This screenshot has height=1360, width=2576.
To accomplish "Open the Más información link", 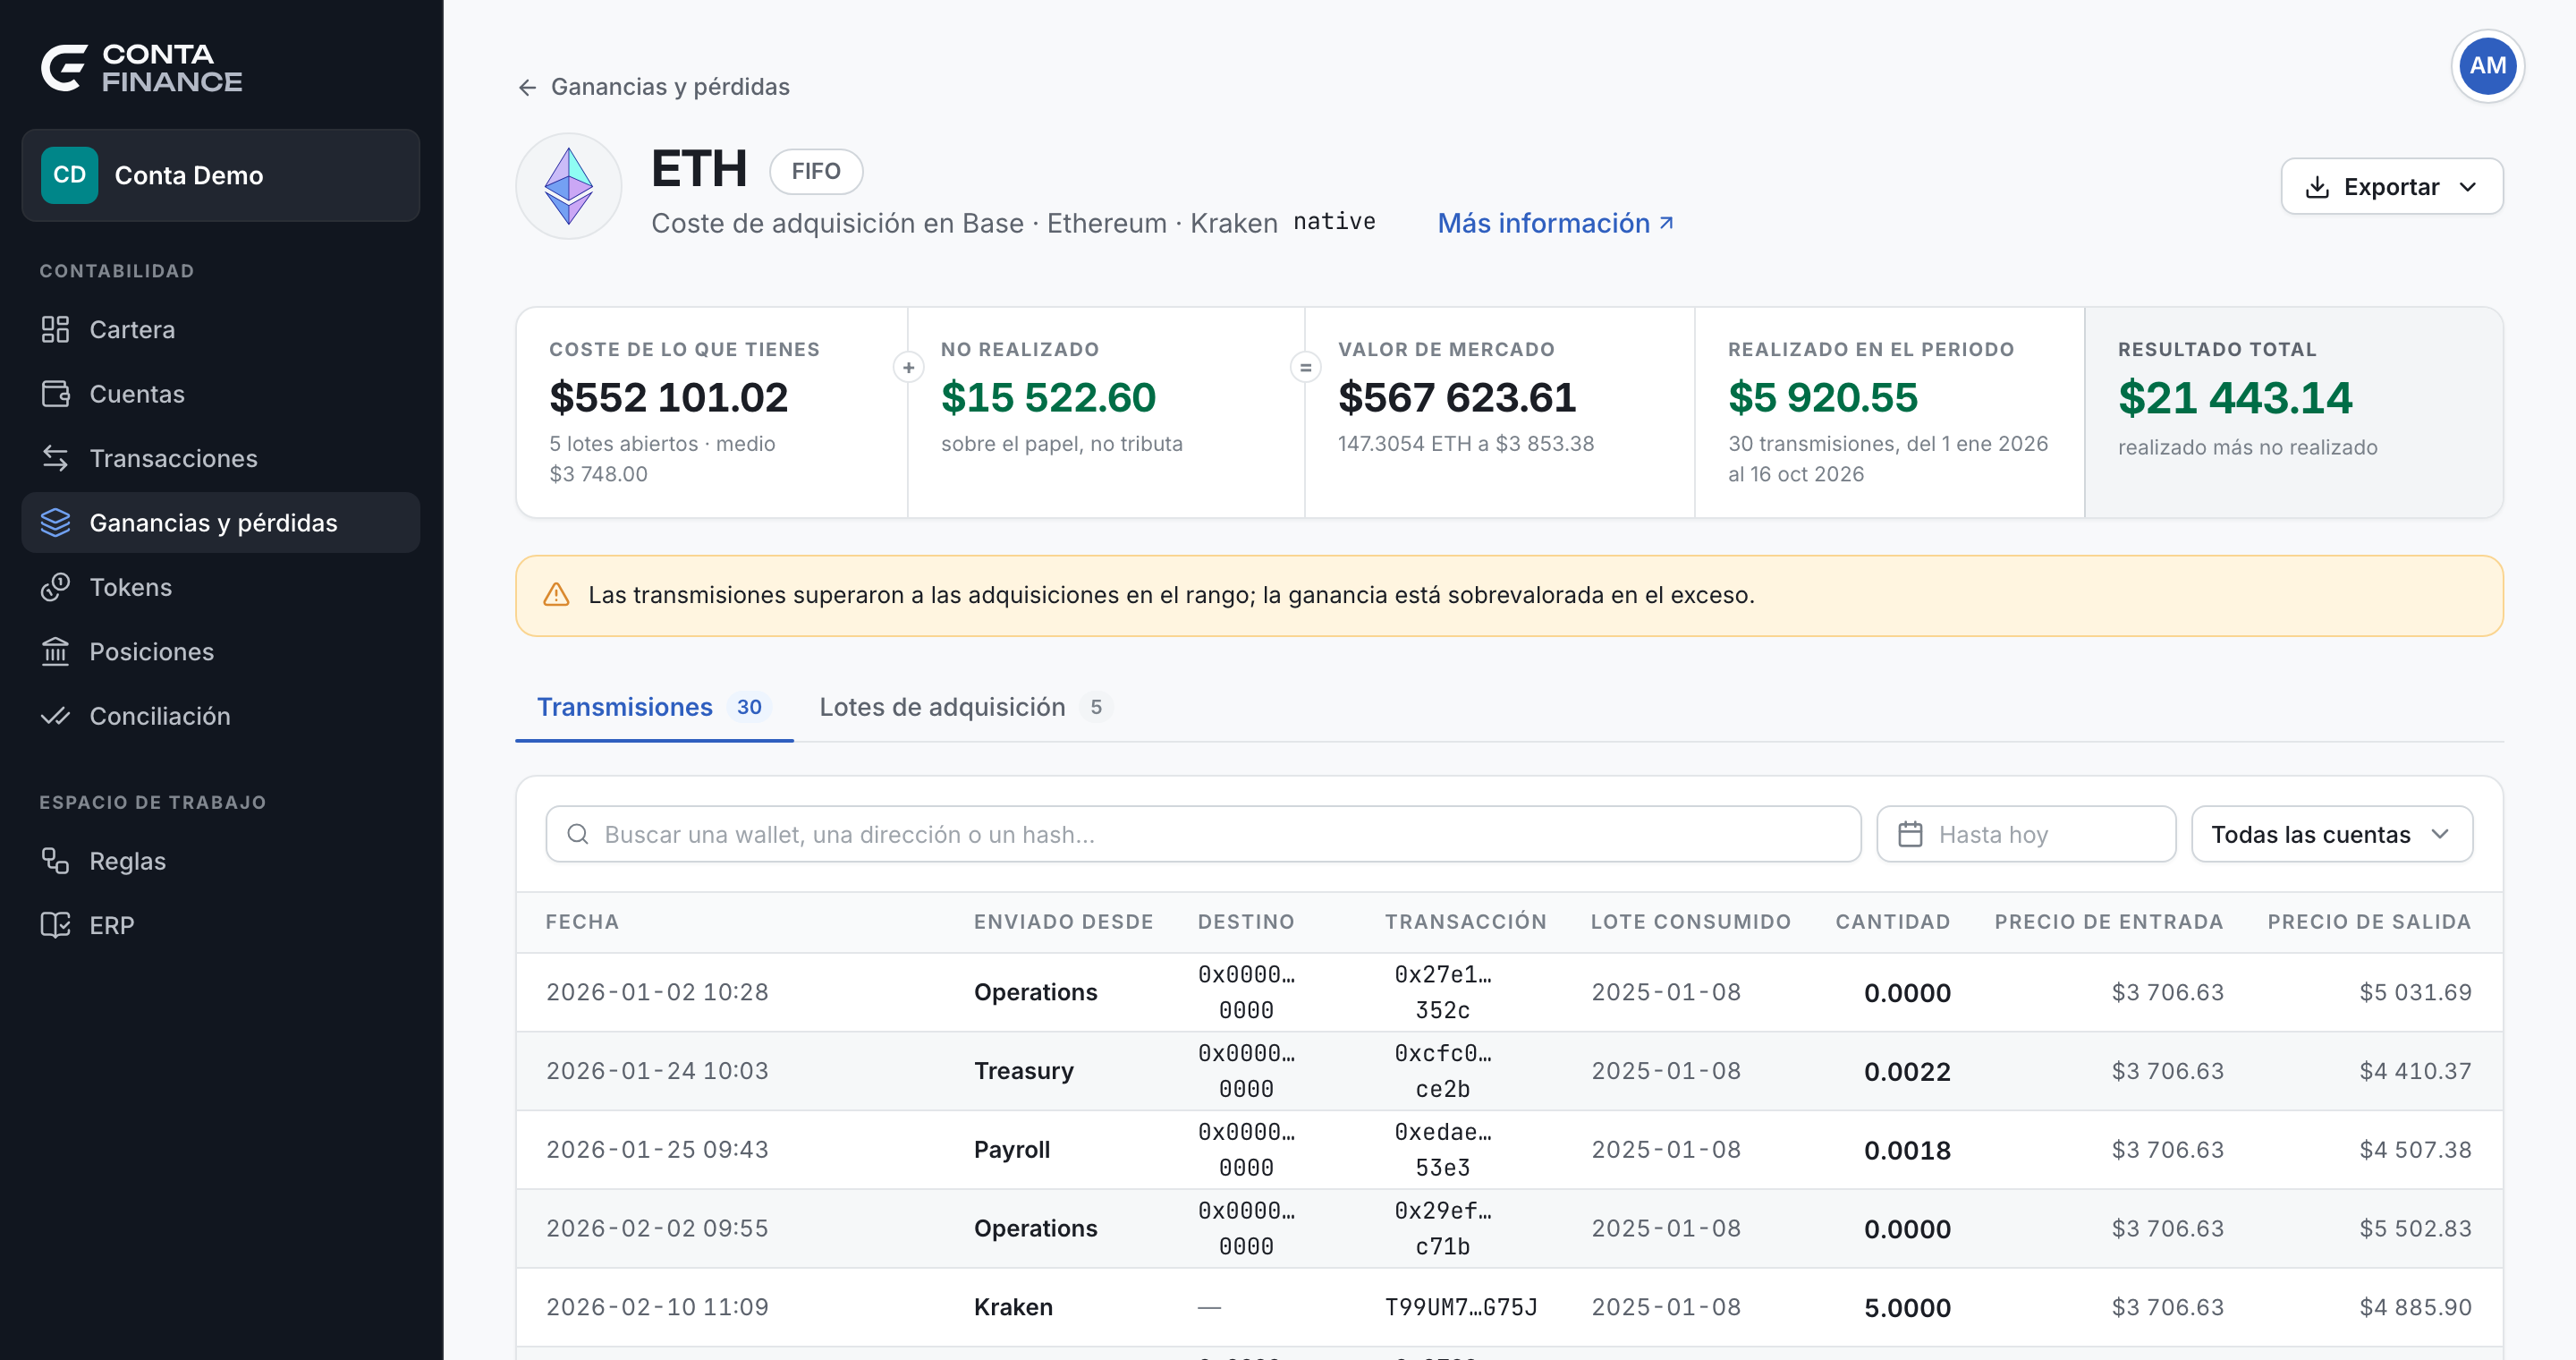I will pos(1555,223).
